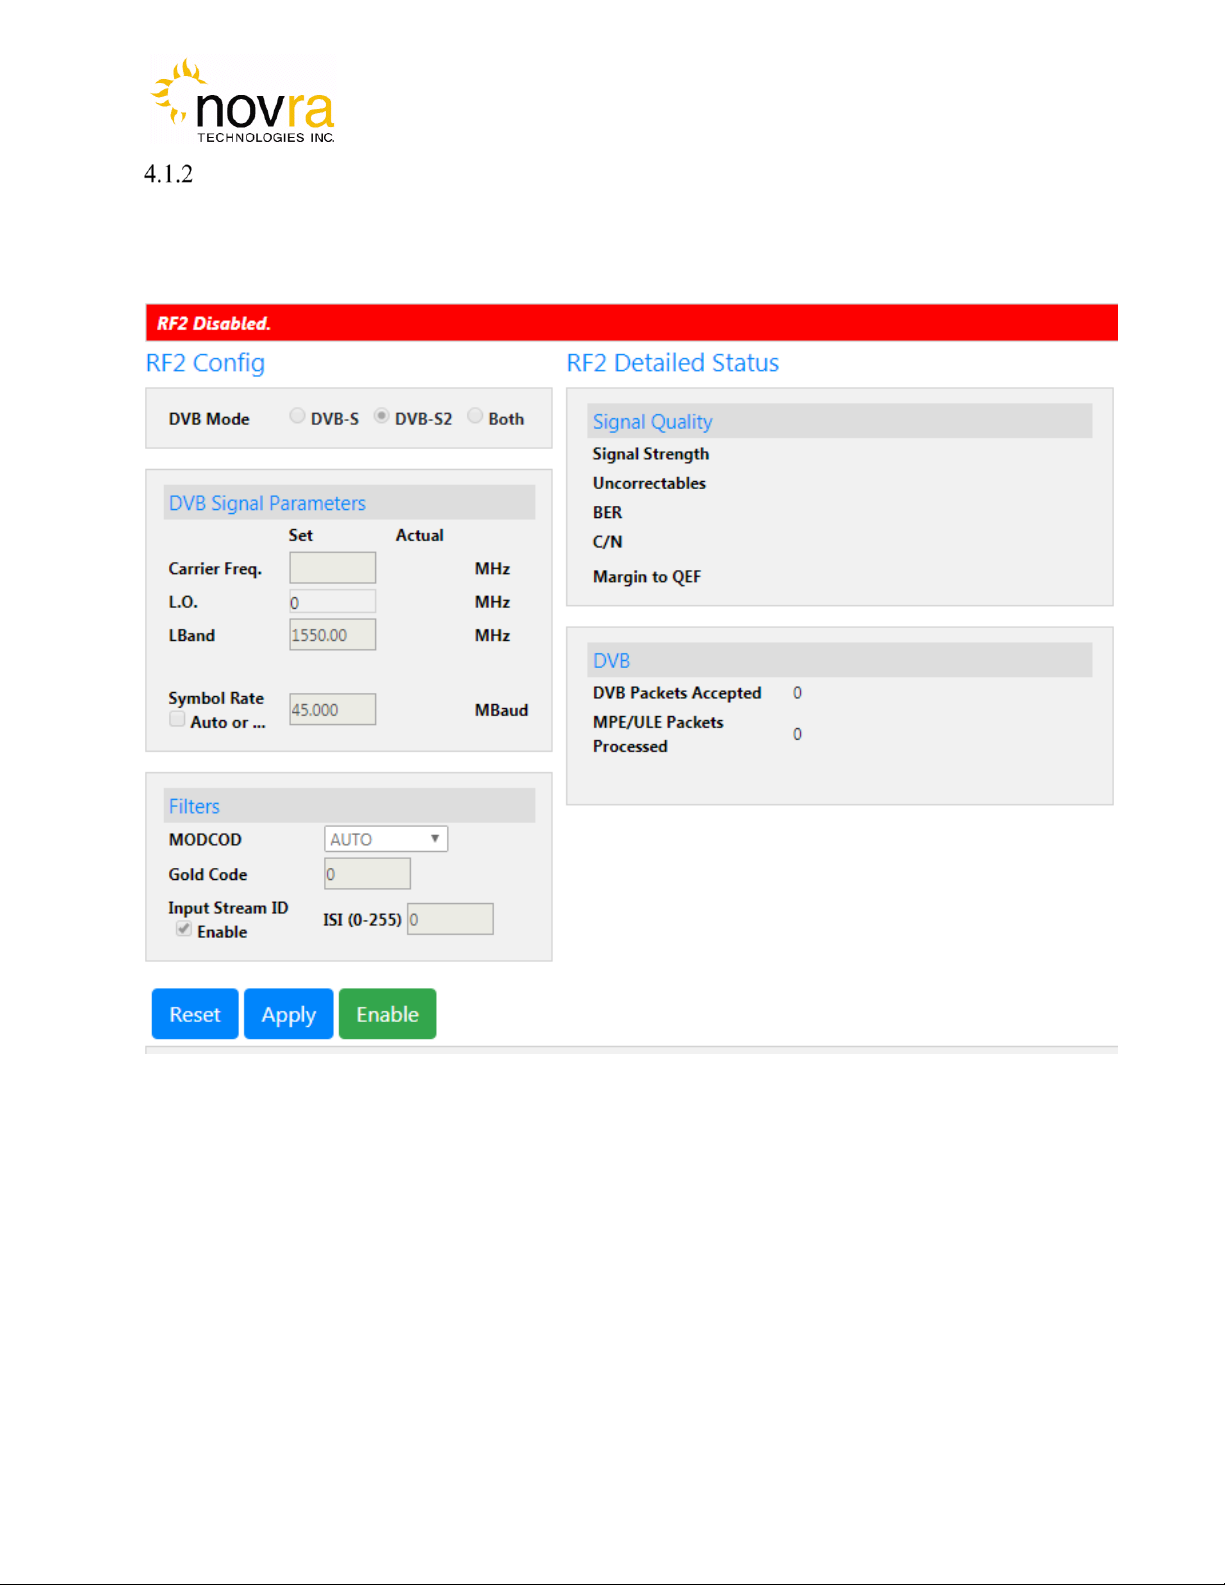Viewport: 1225px width, 1585px height.
Task: Click the Carrier Freq. input field
Action: click(333, 568)
